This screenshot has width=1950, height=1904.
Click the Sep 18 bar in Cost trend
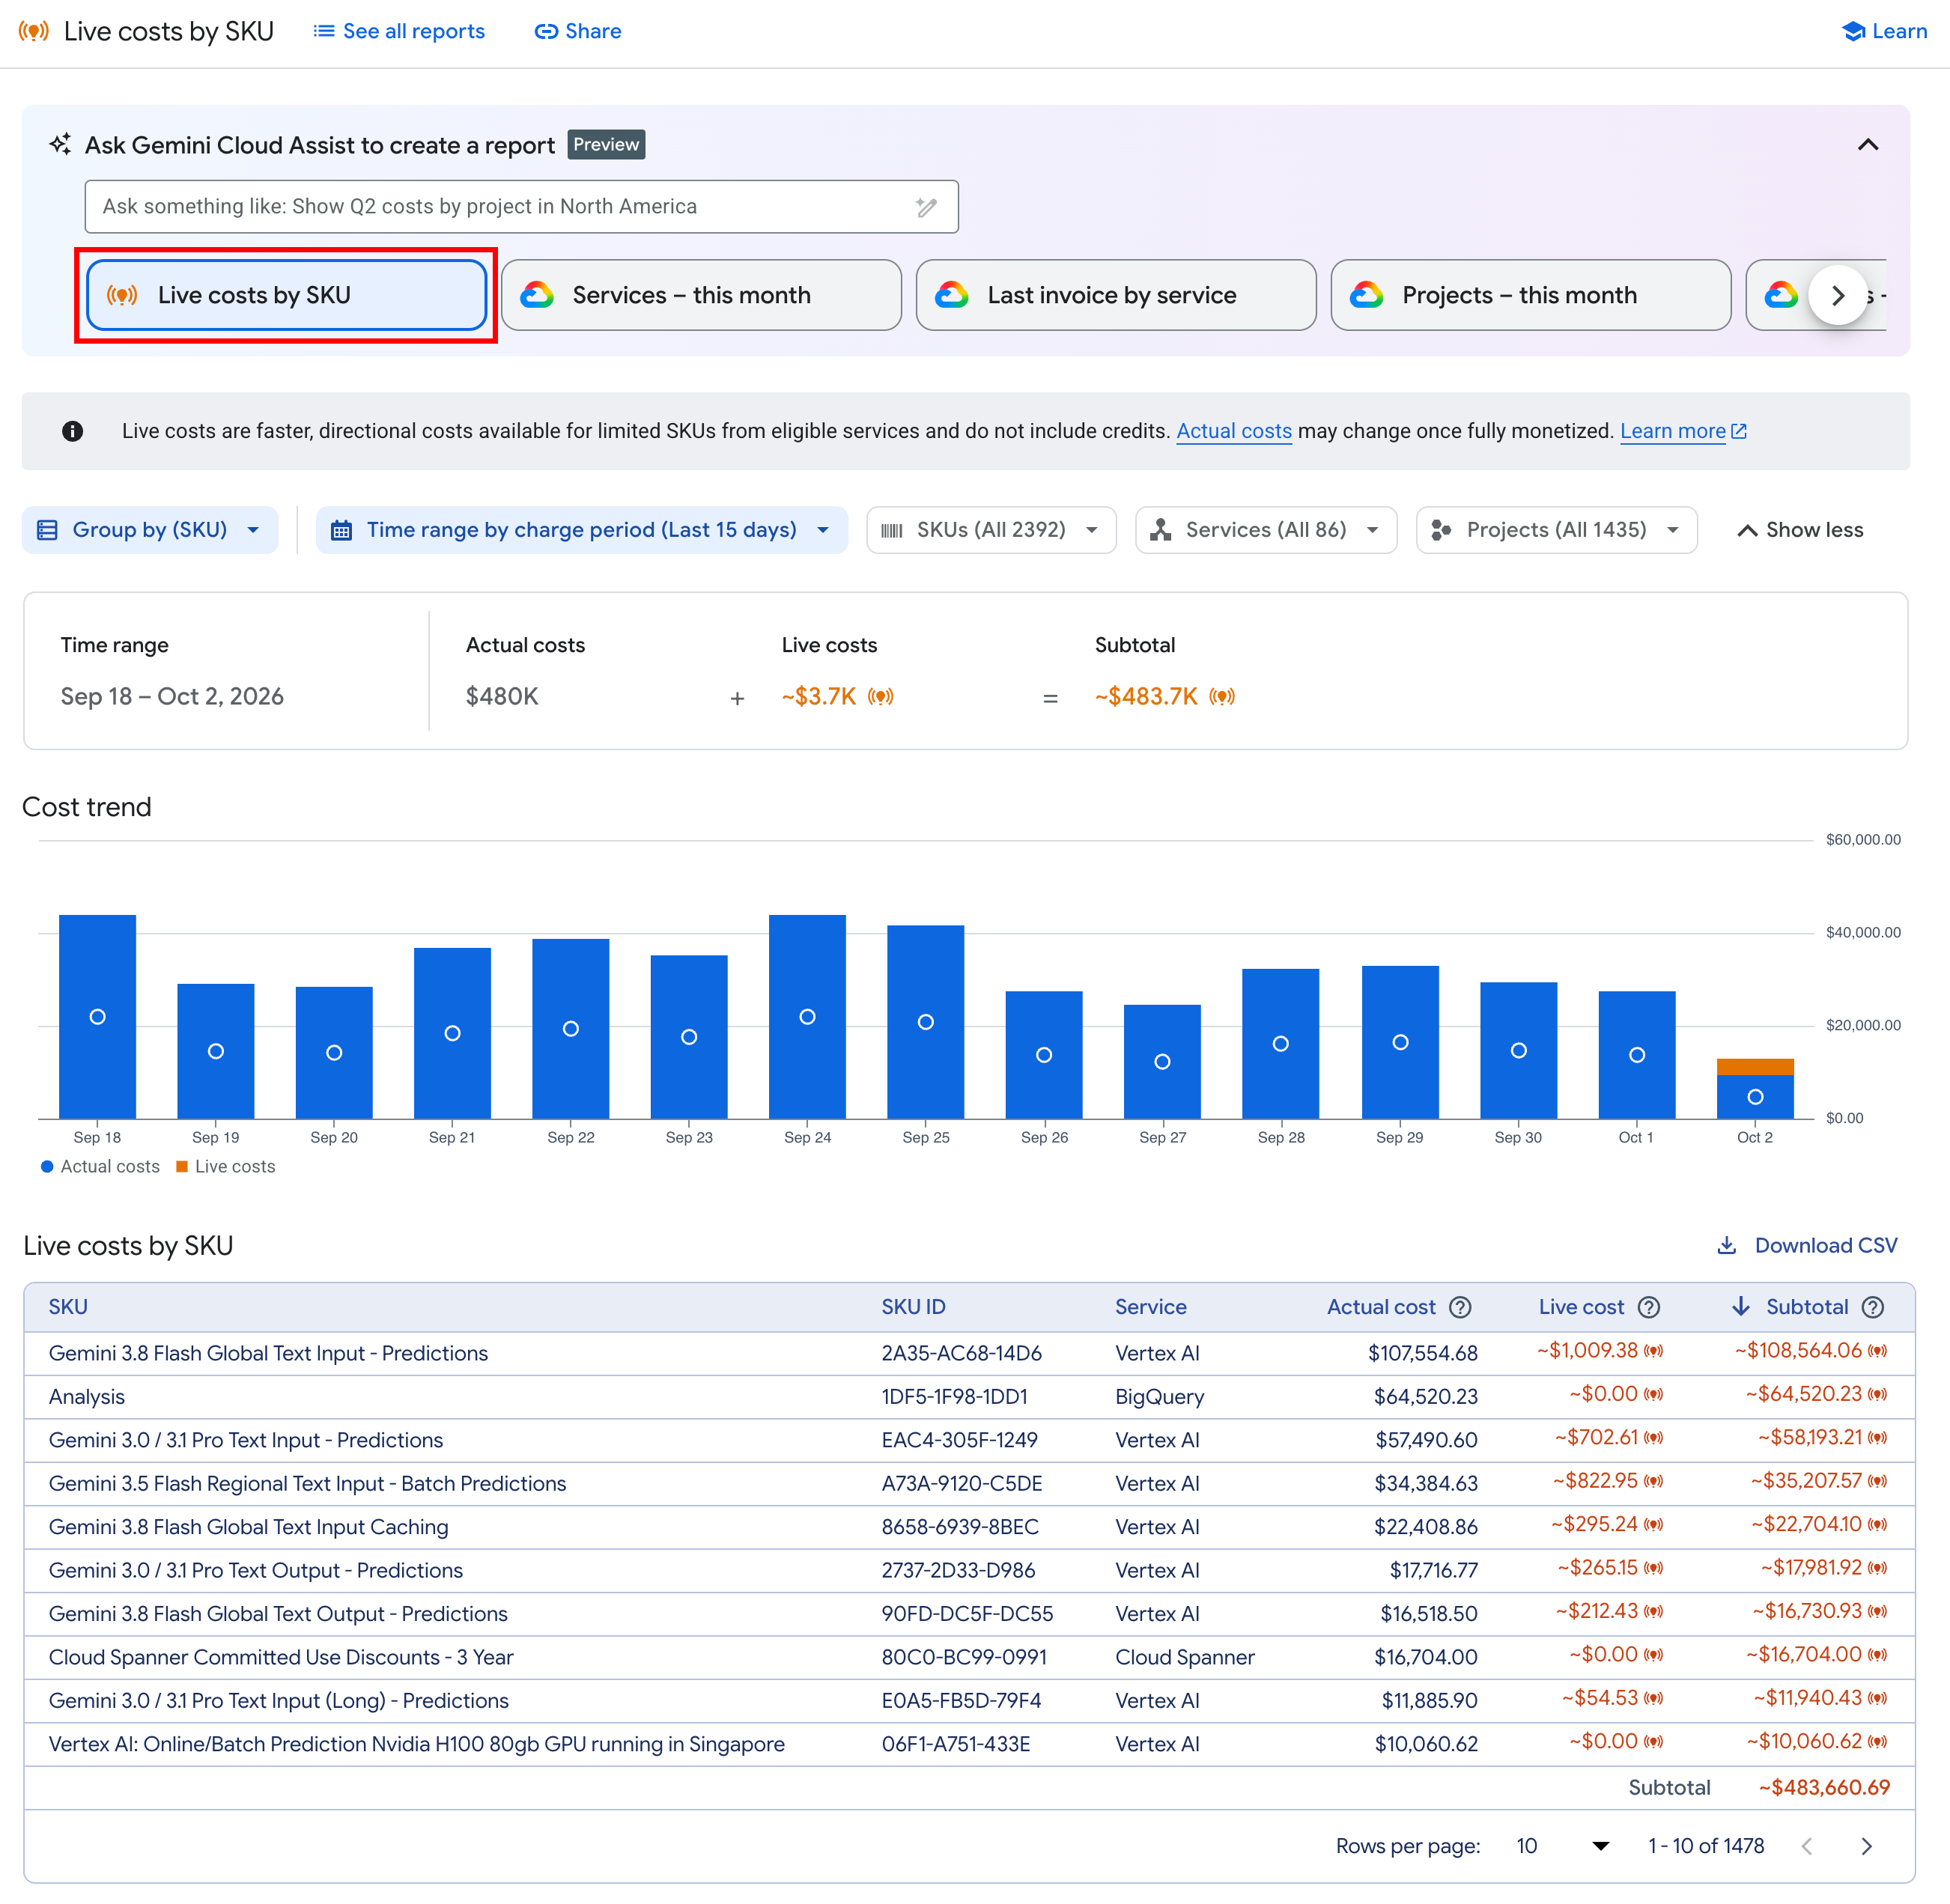point(97,1016)
